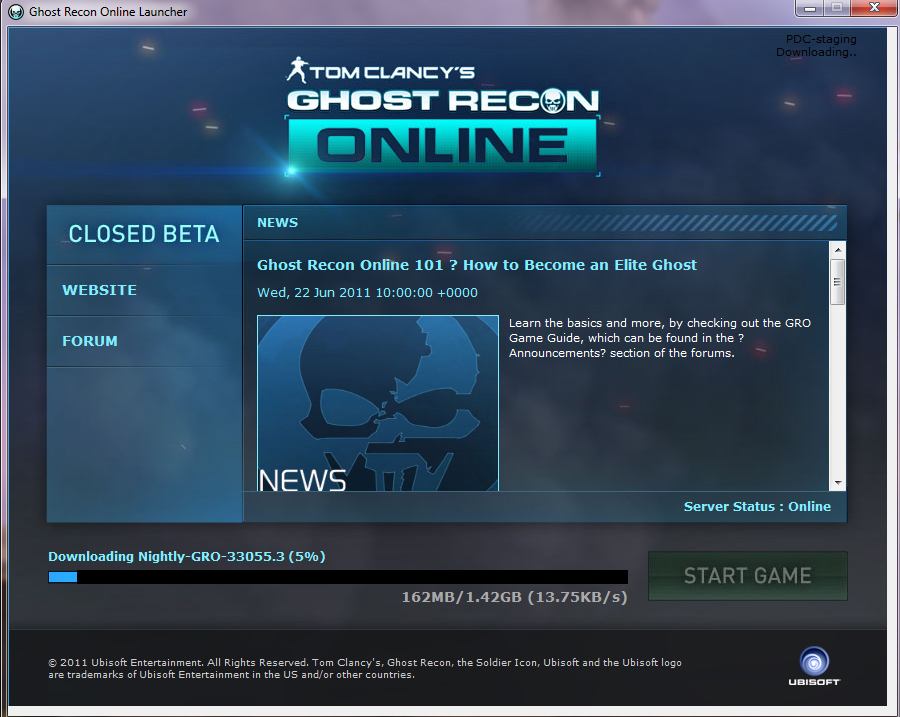The image size is (900, 717).
Task: Open the FORUM link in the sidebar
Action: coord(90,341)
